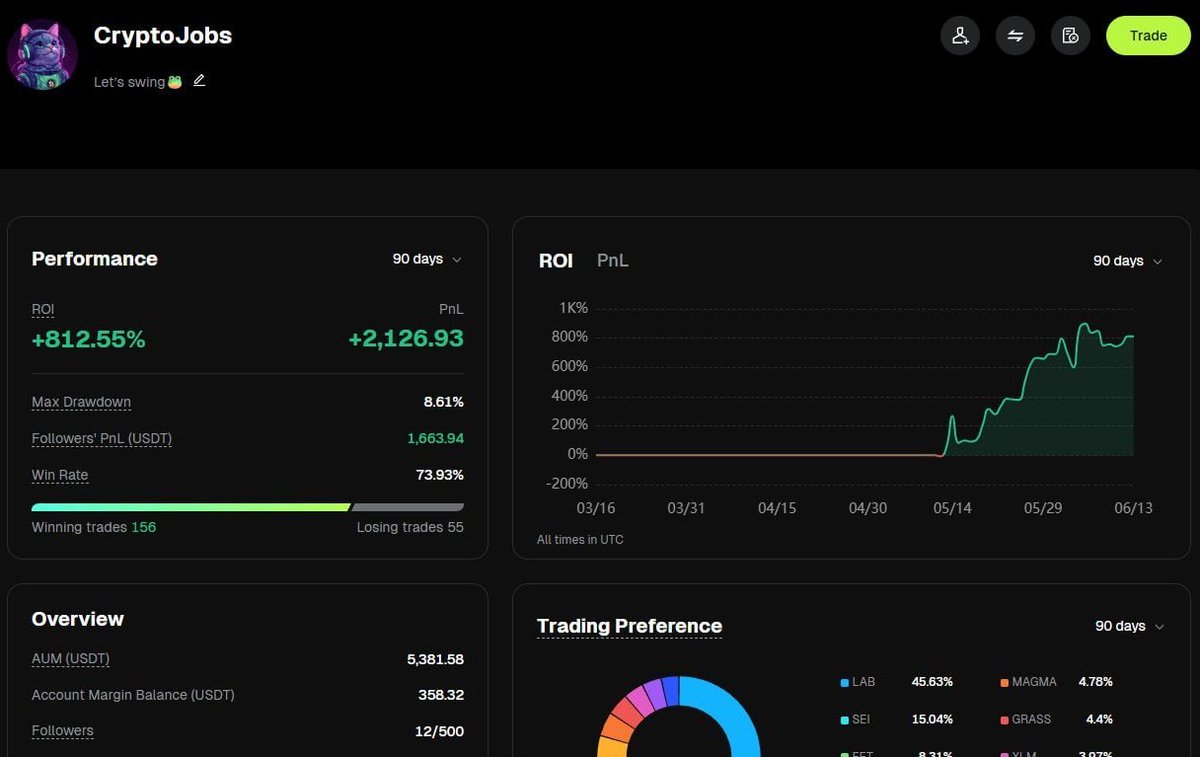1200x757 pixels.
Task: Click the CryptoJobs profile name
Action: [x=163, y=36]
